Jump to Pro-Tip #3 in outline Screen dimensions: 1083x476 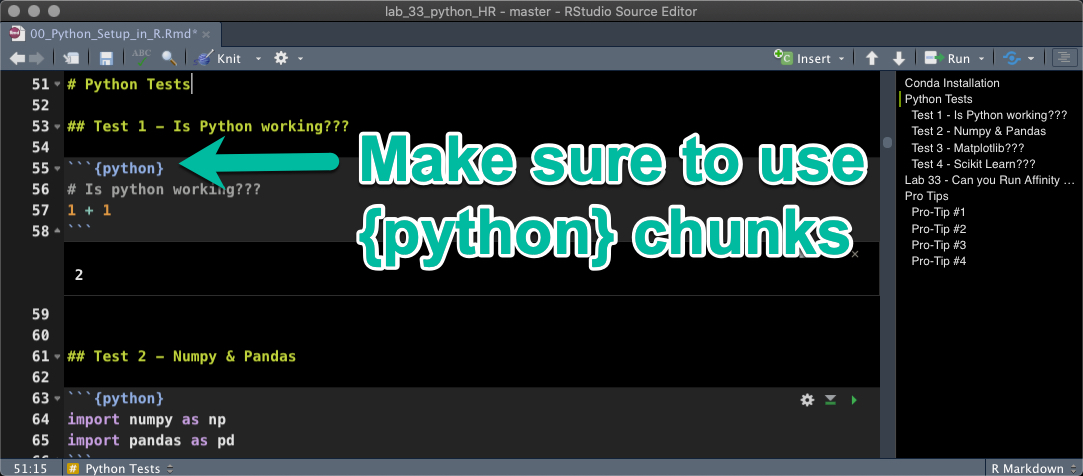938,245
